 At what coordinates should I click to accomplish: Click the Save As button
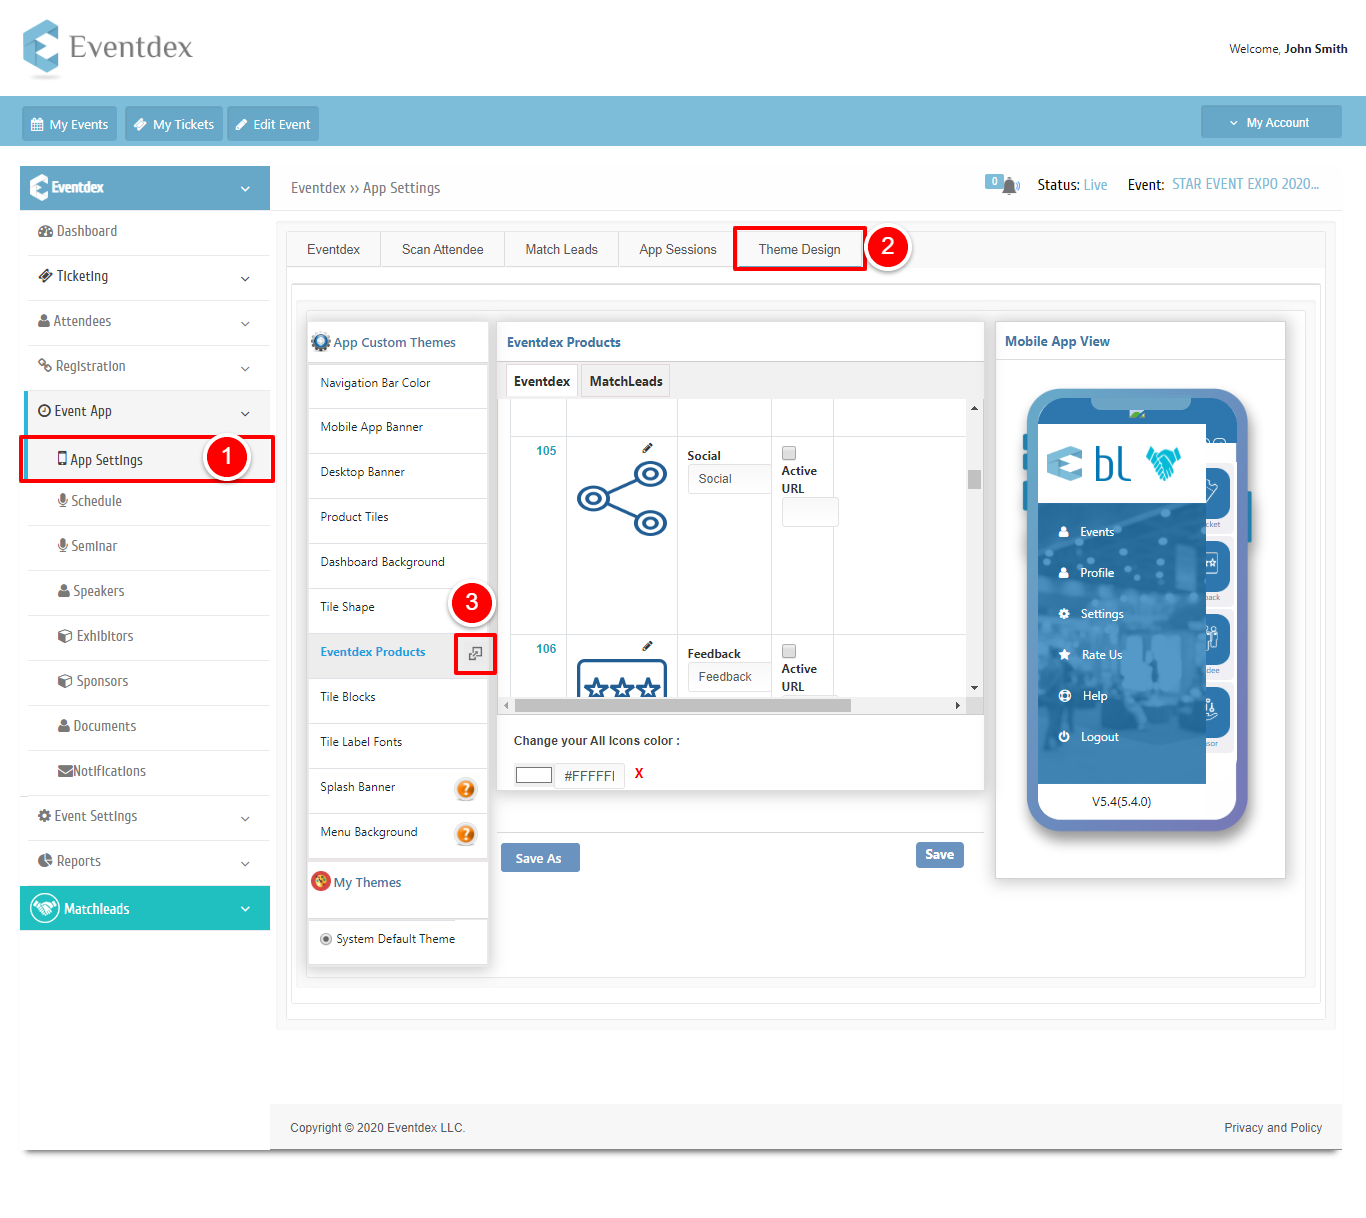coord(539,858)
